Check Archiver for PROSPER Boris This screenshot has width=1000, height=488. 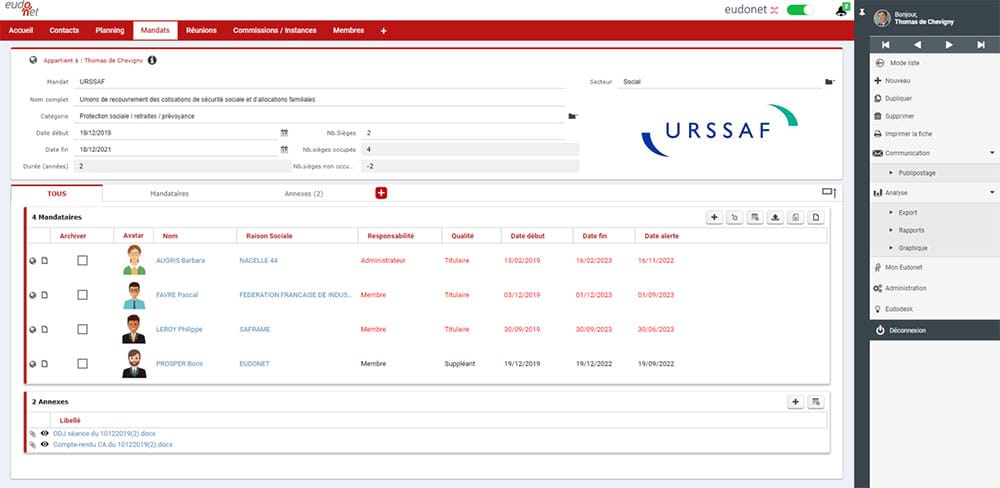[82, 364]
